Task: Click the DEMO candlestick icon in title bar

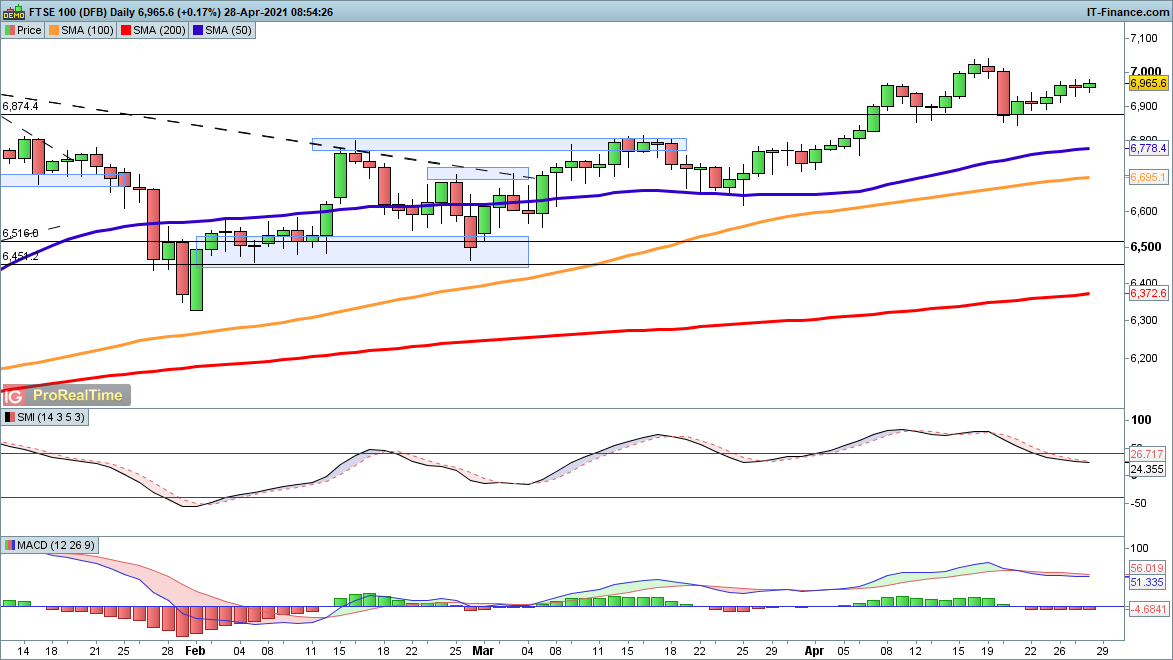Action: [x=12, y=11]
